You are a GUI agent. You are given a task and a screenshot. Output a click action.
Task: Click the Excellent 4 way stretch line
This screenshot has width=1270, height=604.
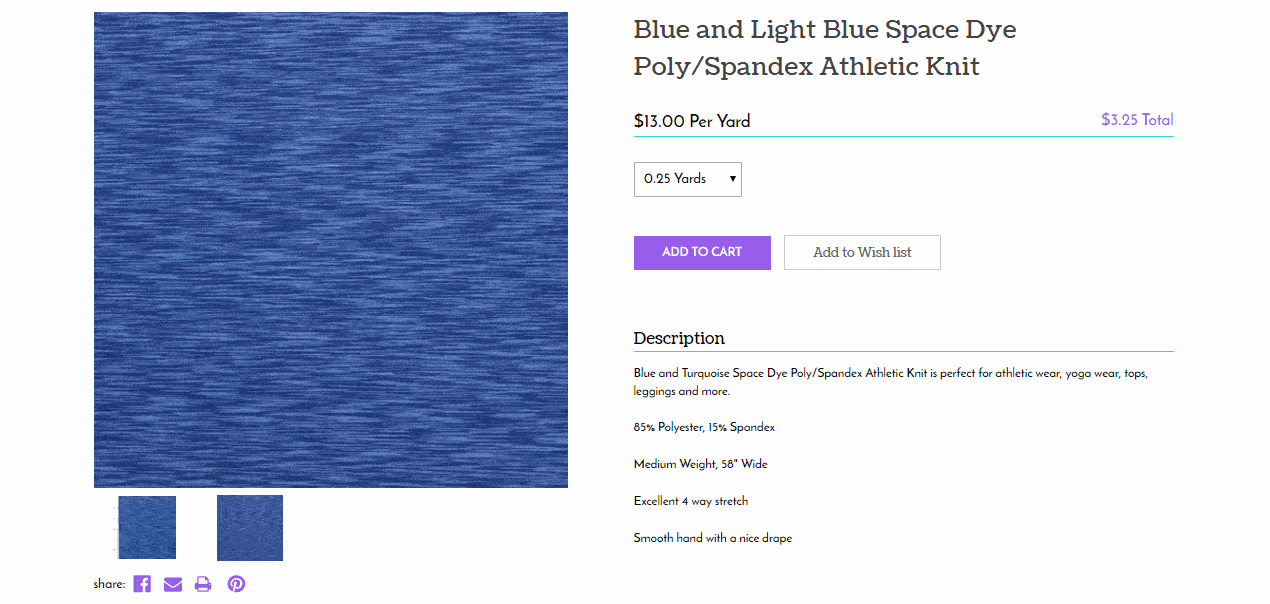pos(691,501)
